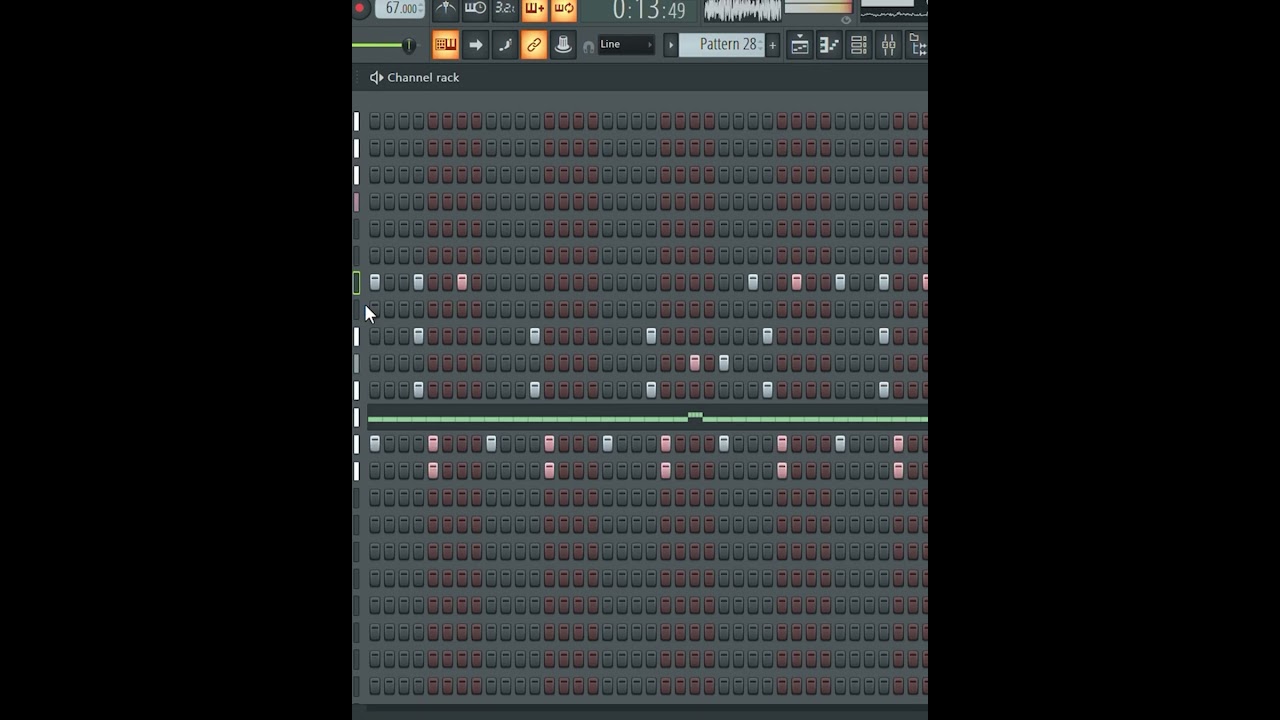Toggle typing keyboard to piano icon
The height and width of the screenshot is (720, 1280).
(446, 45)
